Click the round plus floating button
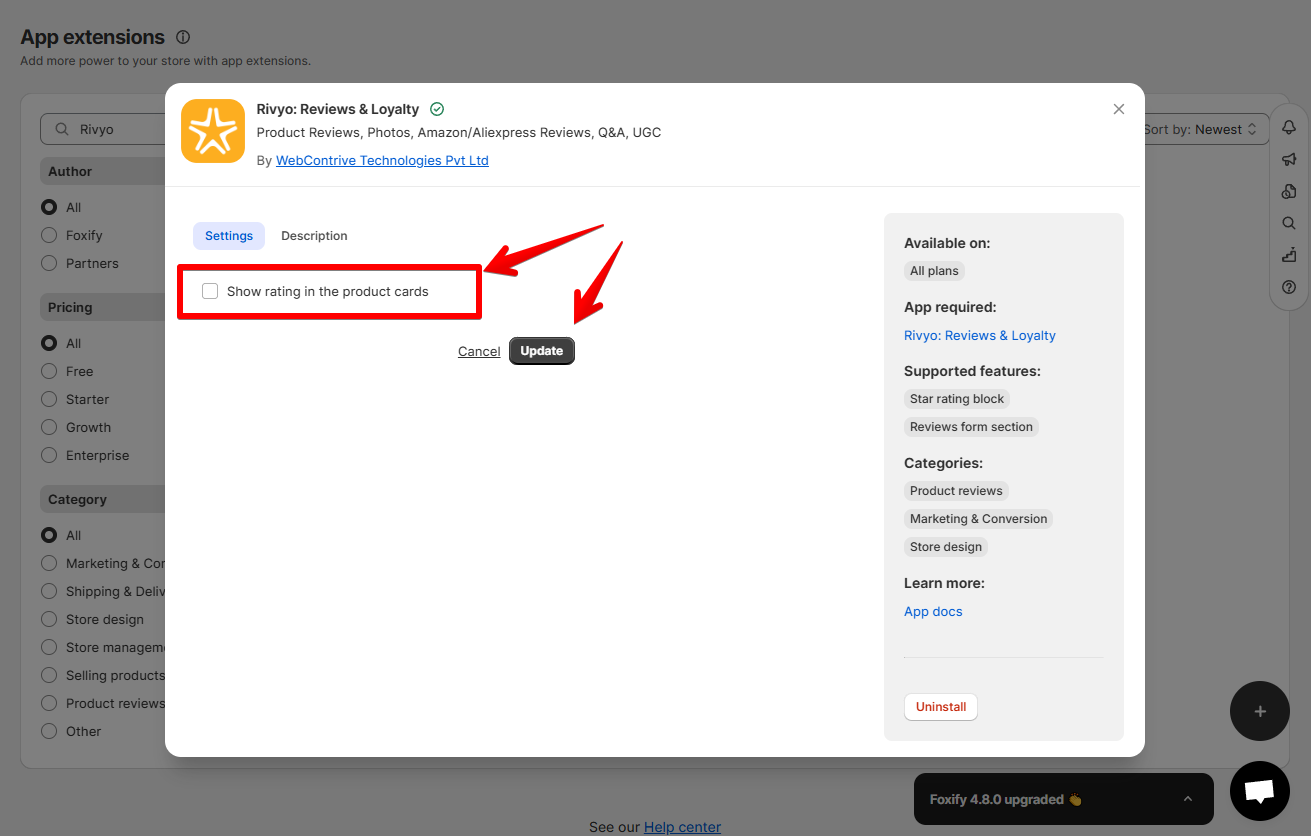Image resolution: width=1311 pixels, height=836 pixels. [1260, 711]
